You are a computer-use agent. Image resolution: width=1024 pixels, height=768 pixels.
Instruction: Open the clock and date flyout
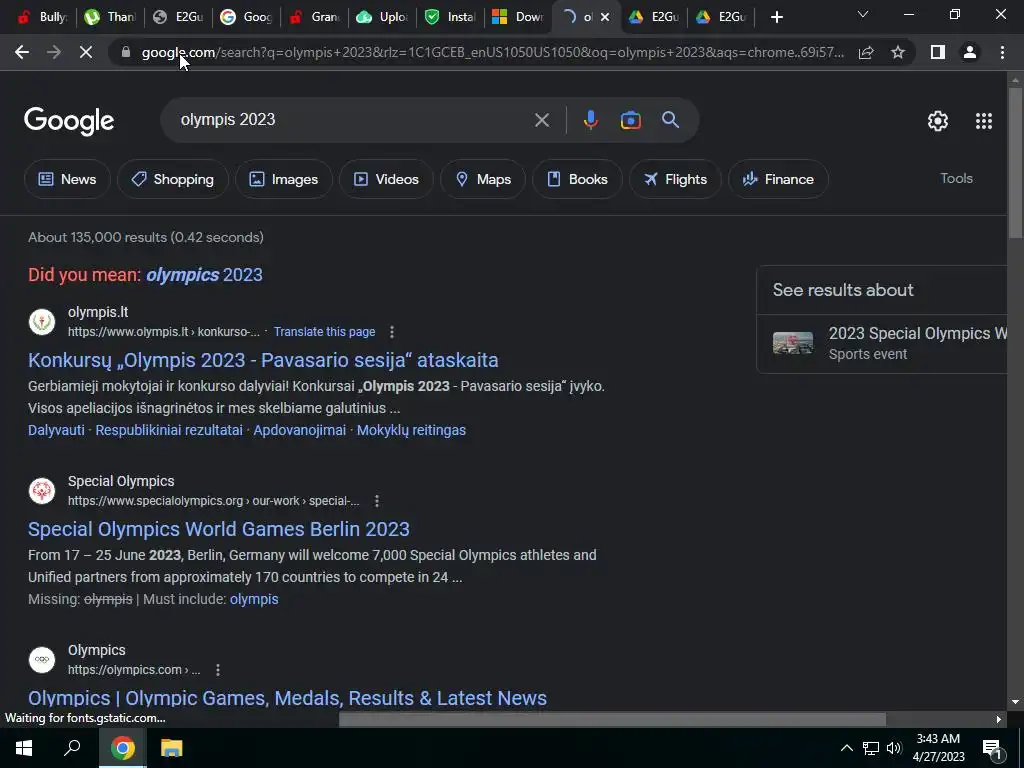pyautogui.click(x=938, y=748)
